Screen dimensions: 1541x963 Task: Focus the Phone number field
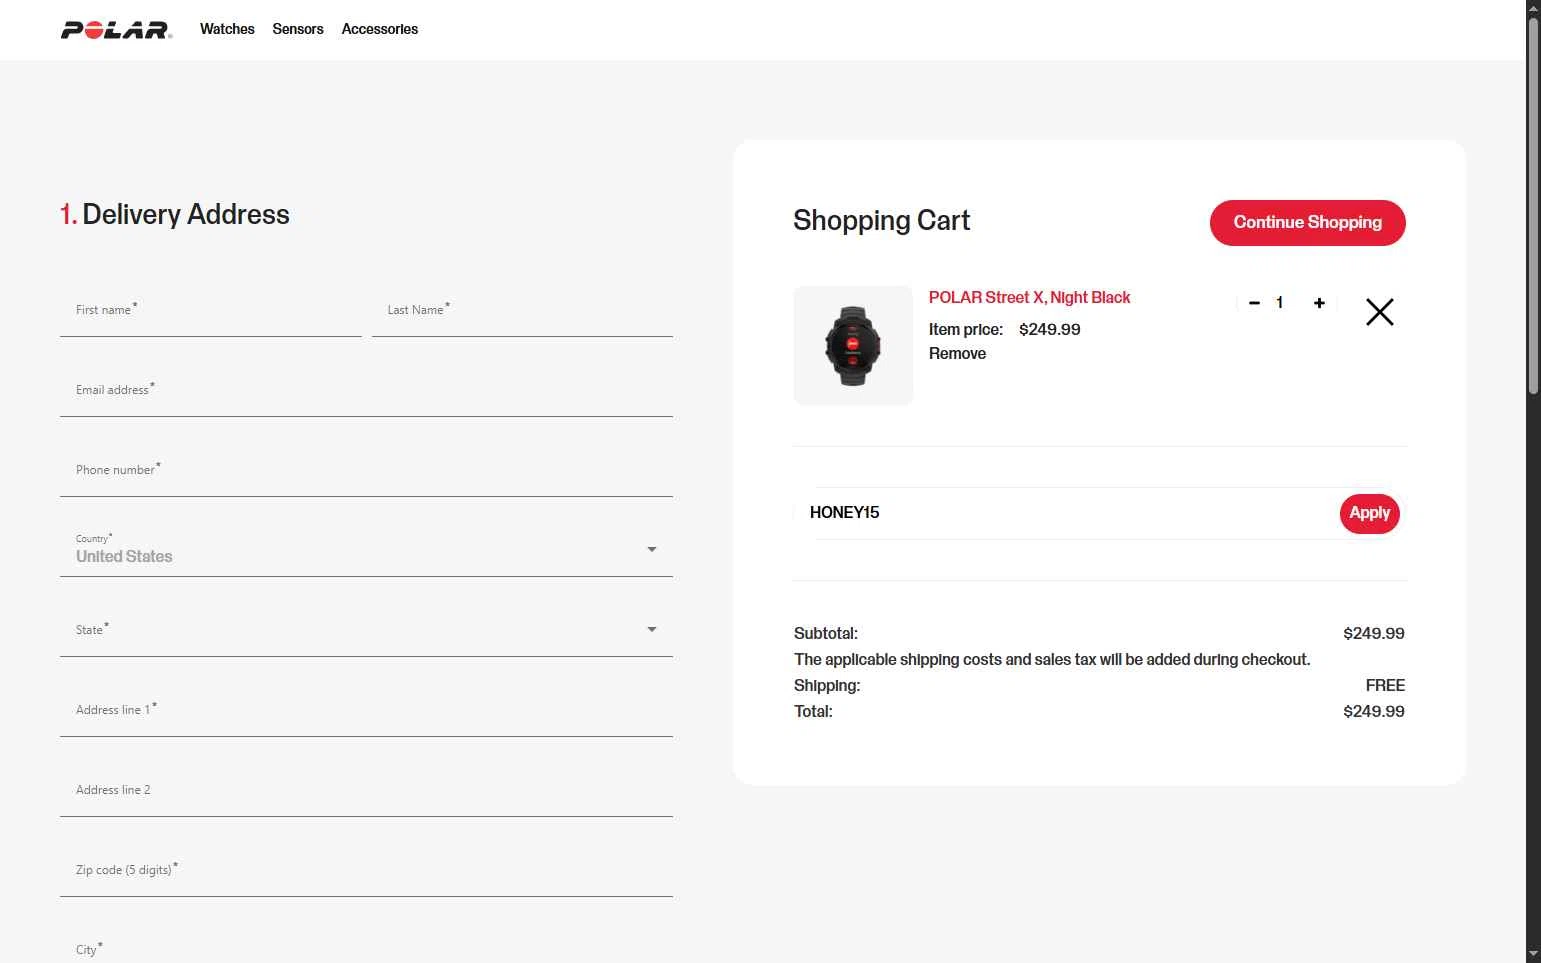coord(366,470)
